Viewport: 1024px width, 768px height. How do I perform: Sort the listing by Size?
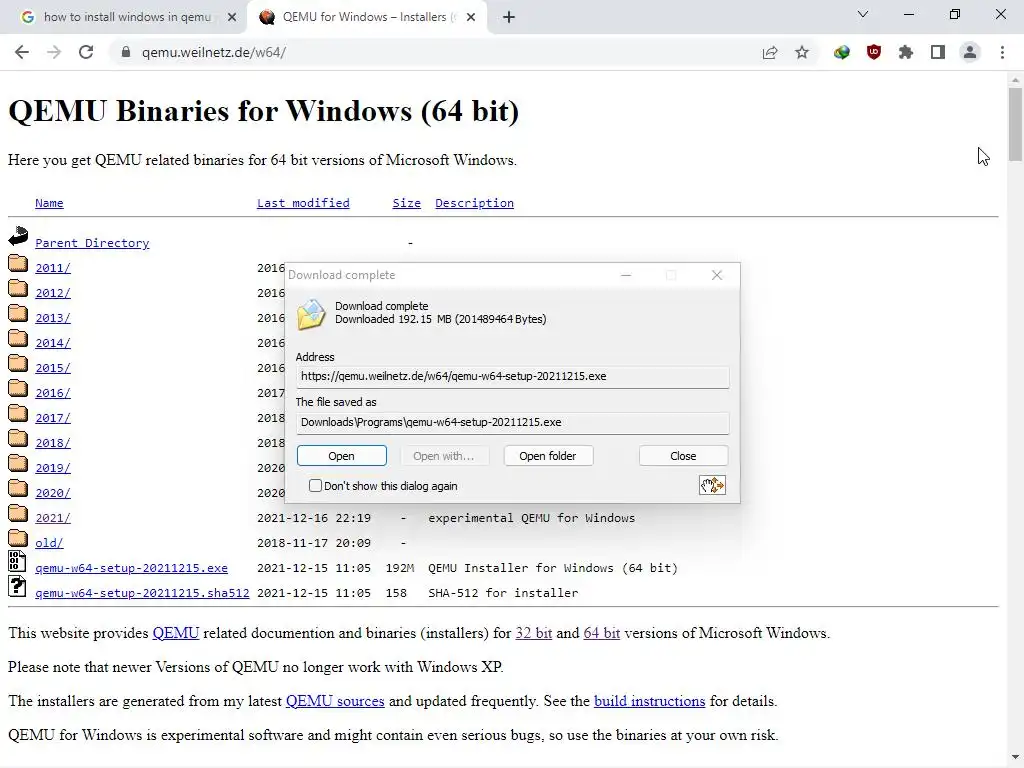406,203
